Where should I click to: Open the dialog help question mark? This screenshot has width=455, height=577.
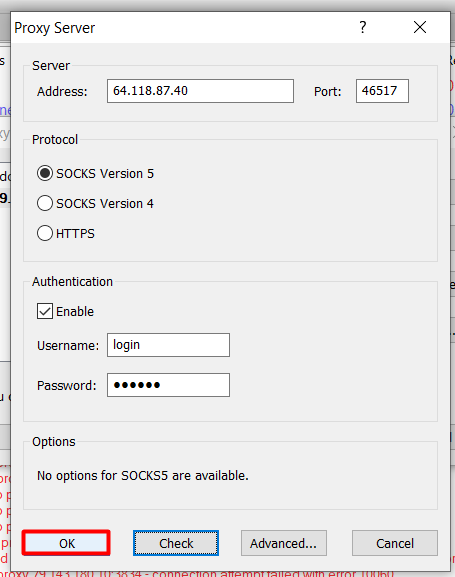[x=363, y=27]
